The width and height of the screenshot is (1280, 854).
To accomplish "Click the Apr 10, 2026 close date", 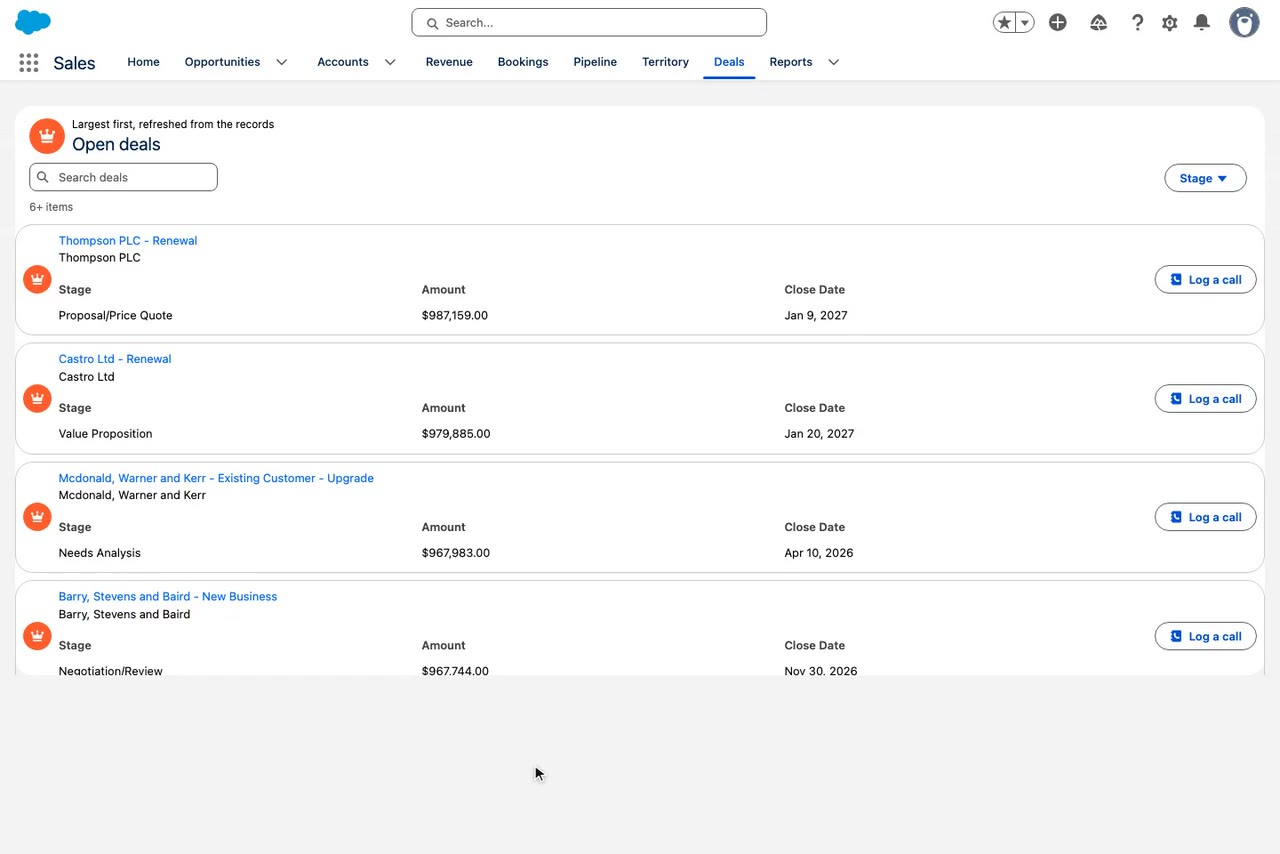I will tap(819, 553).
